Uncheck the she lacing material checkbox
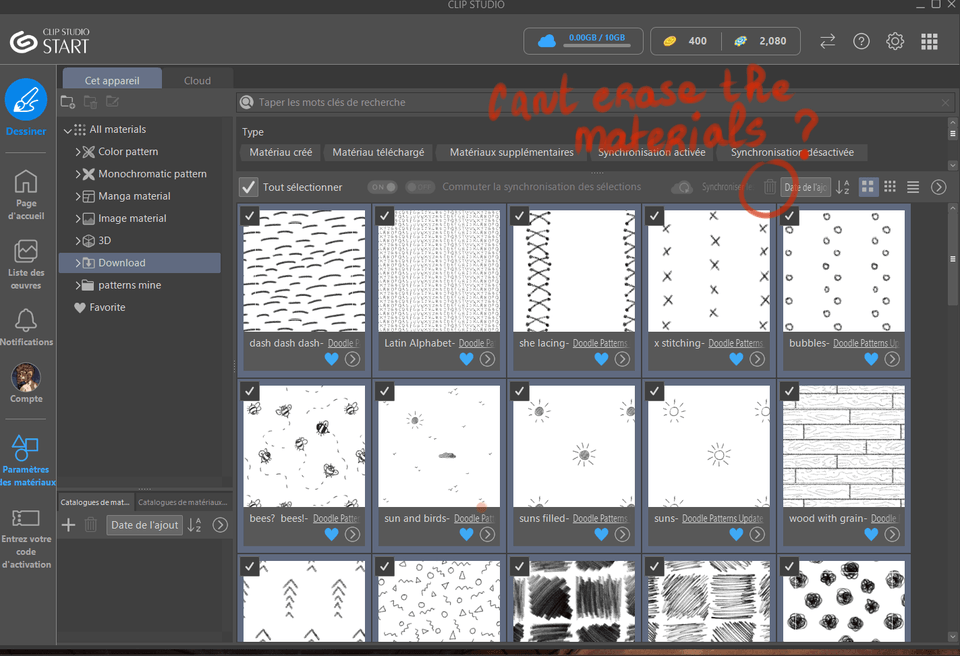 click(x=520, y=216)
